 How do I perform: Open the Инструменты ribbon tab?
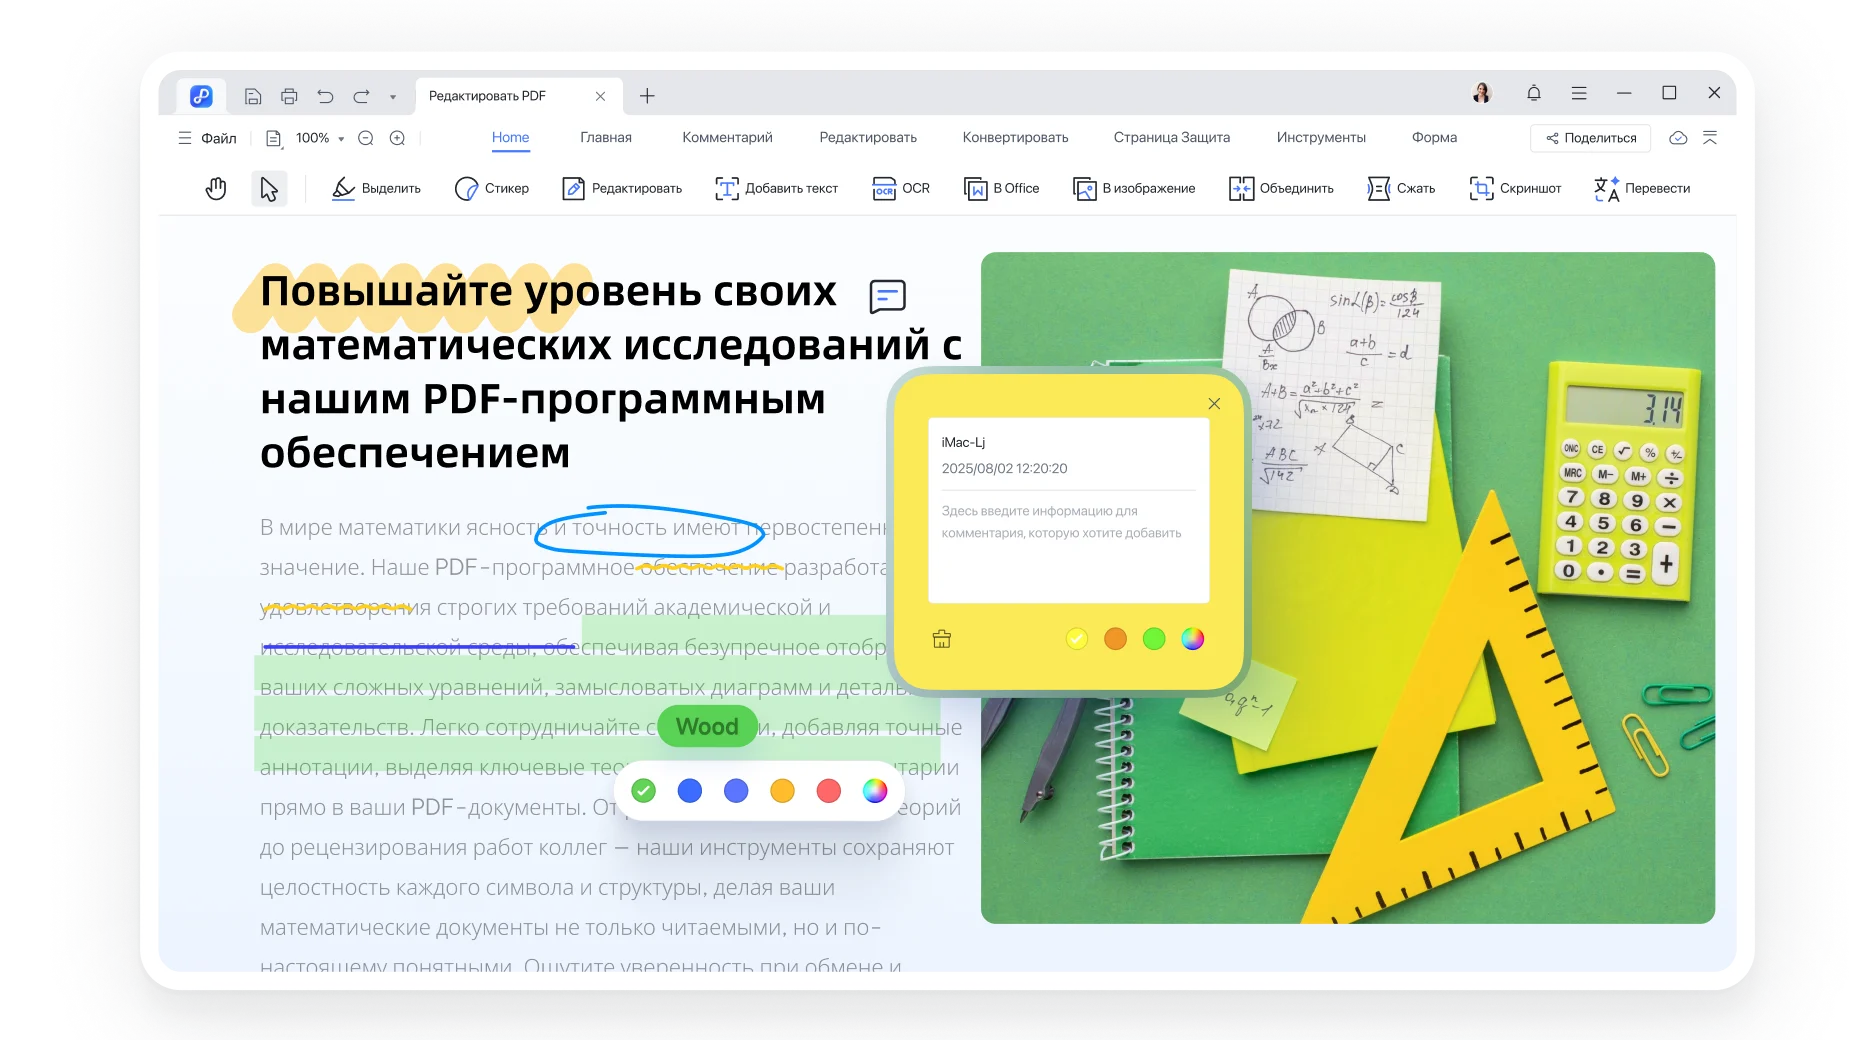1320,137
